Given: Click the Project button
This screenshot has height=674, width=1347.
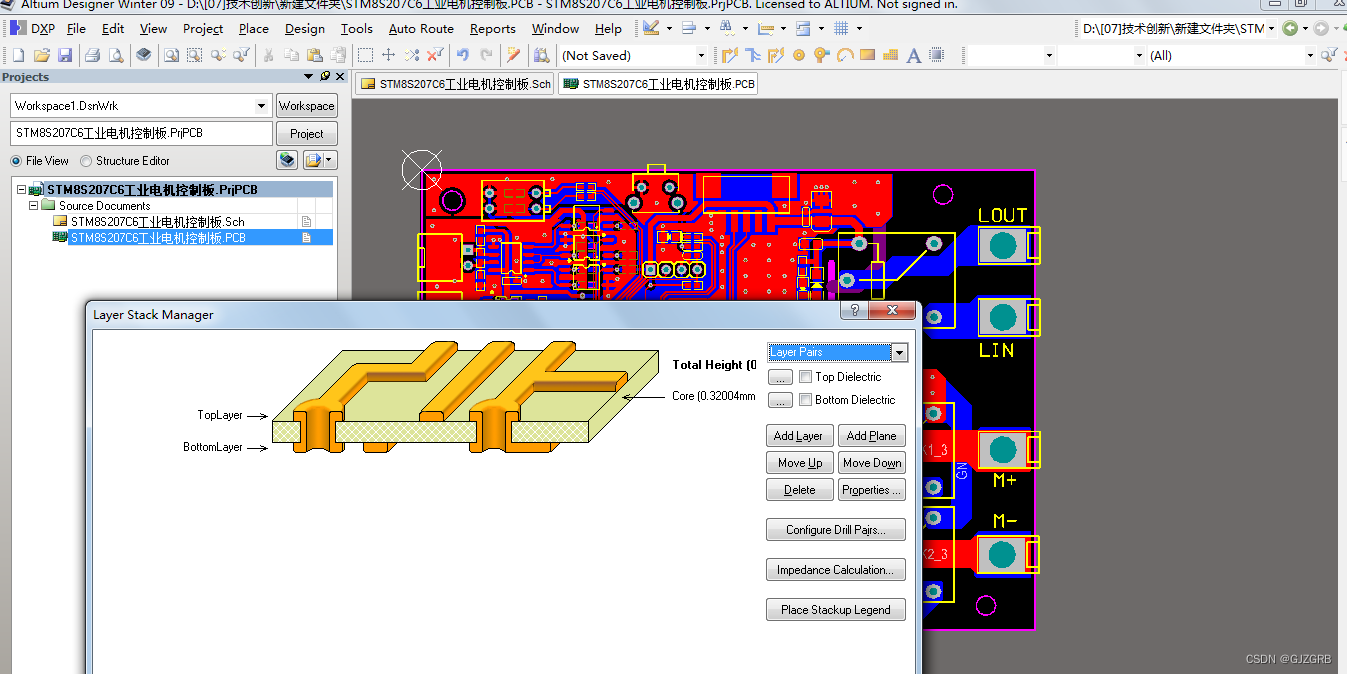Looking at the screenshot, I should pos(306,134).
